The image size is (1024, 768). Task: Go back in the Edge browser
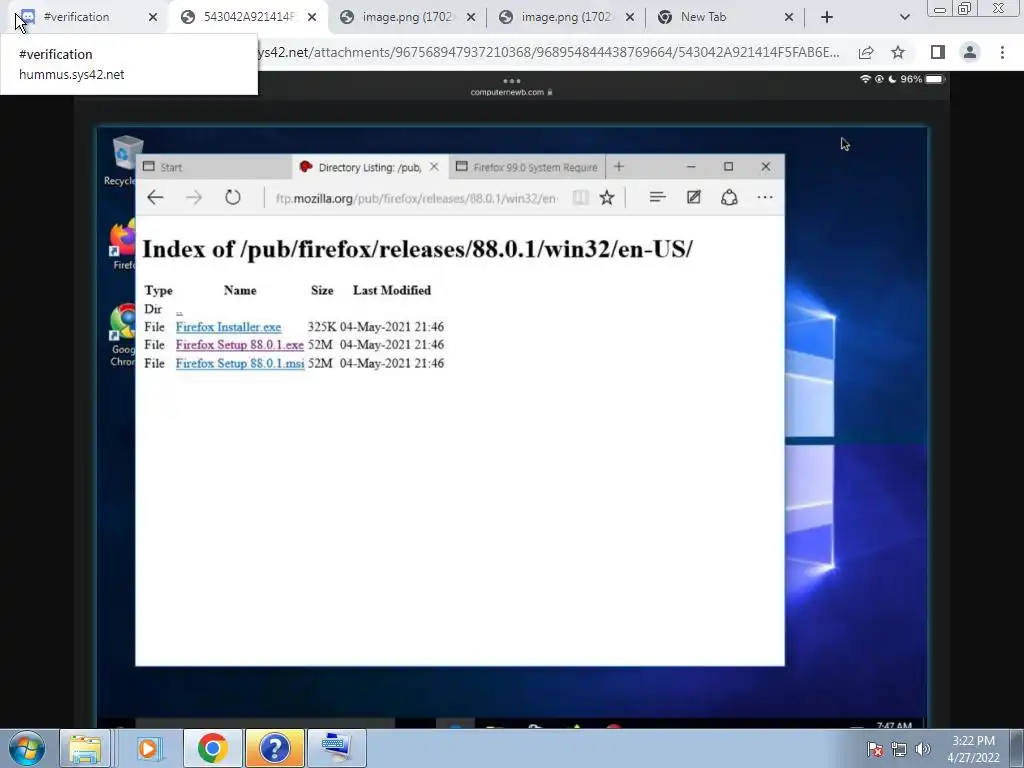click(x=155, y=197)
